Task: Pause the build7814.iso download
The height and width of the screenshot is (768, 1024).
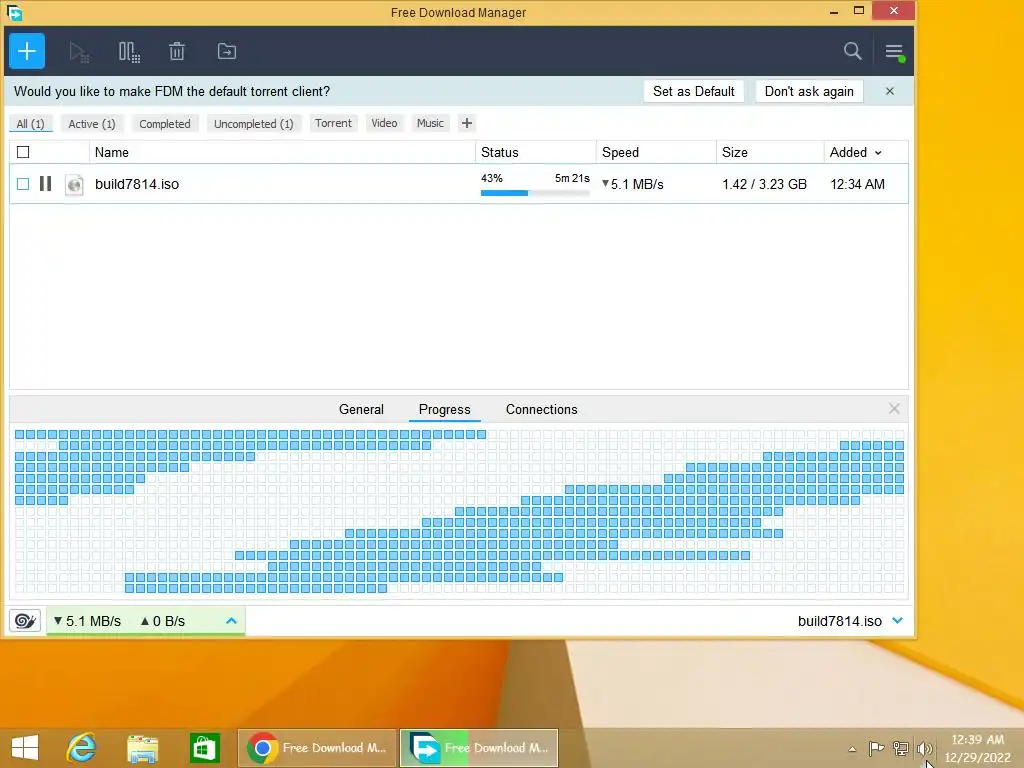Action: coord(45,184)
